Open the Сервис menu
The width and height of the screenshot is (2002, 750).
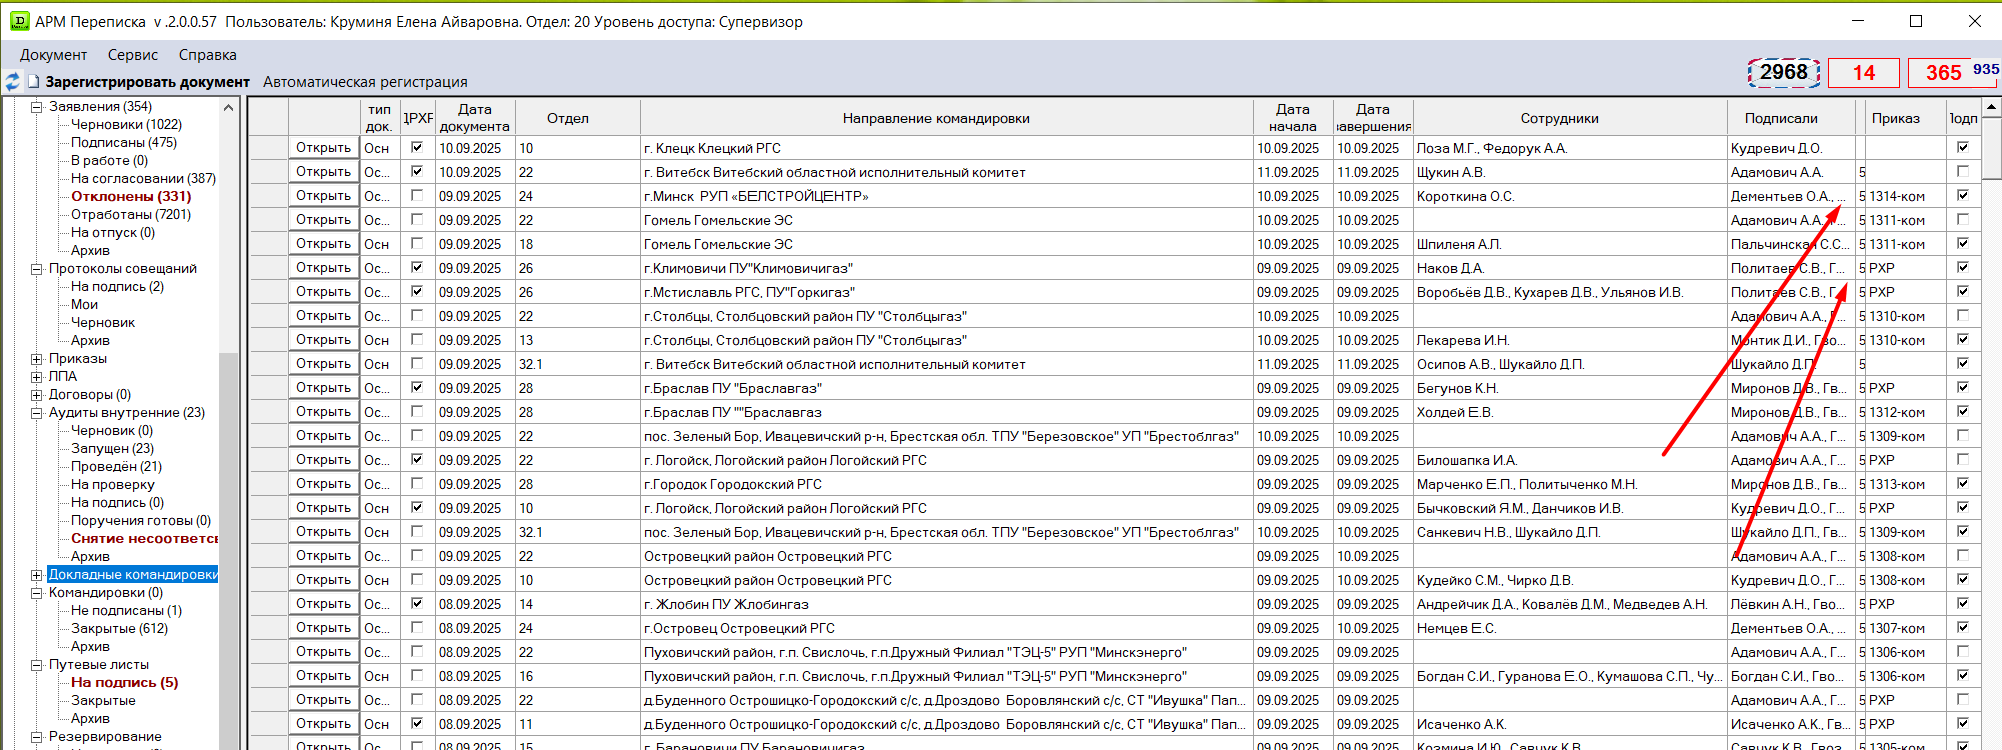click(x=133, y=55)
